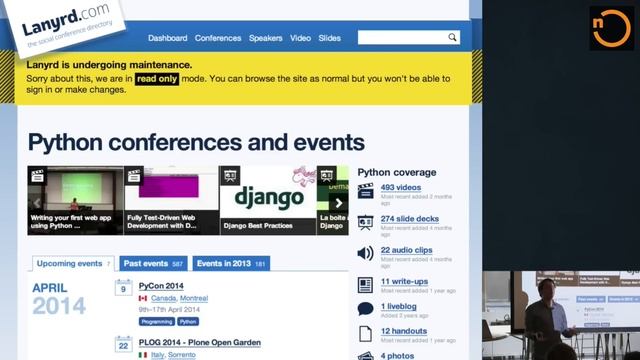Open the Video navigation item

(300, 38)
